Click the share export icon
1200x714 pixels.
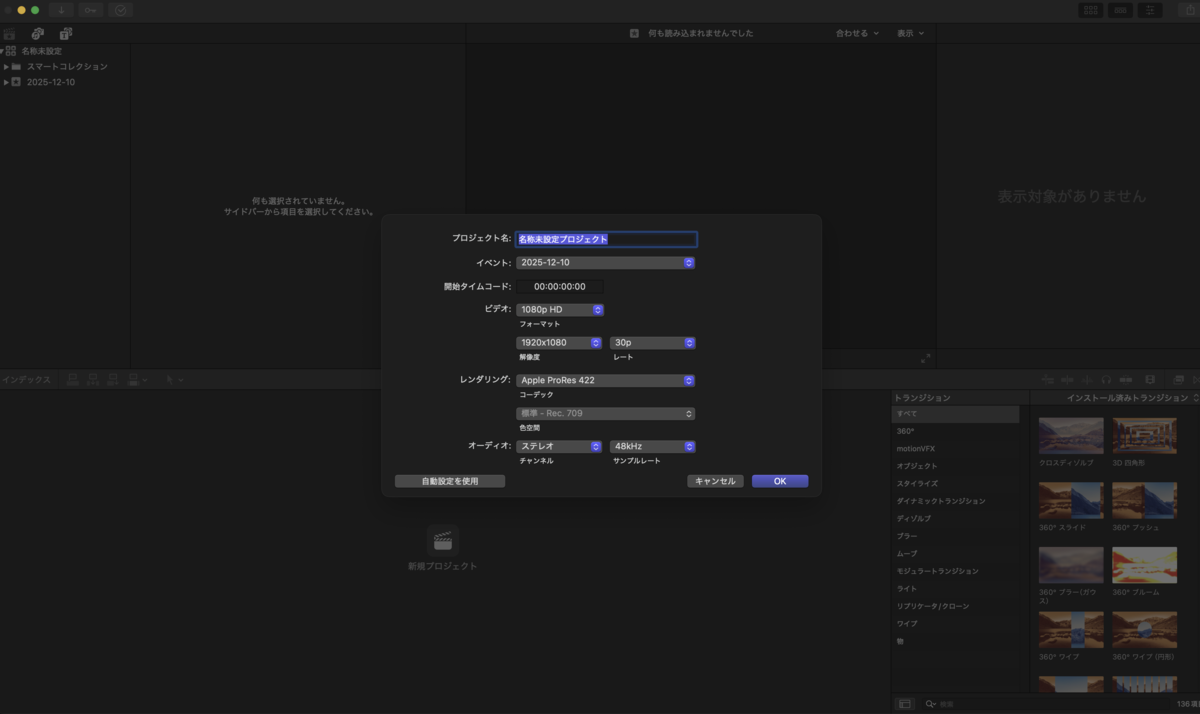pyautogui.click(x=1190, y=10)
